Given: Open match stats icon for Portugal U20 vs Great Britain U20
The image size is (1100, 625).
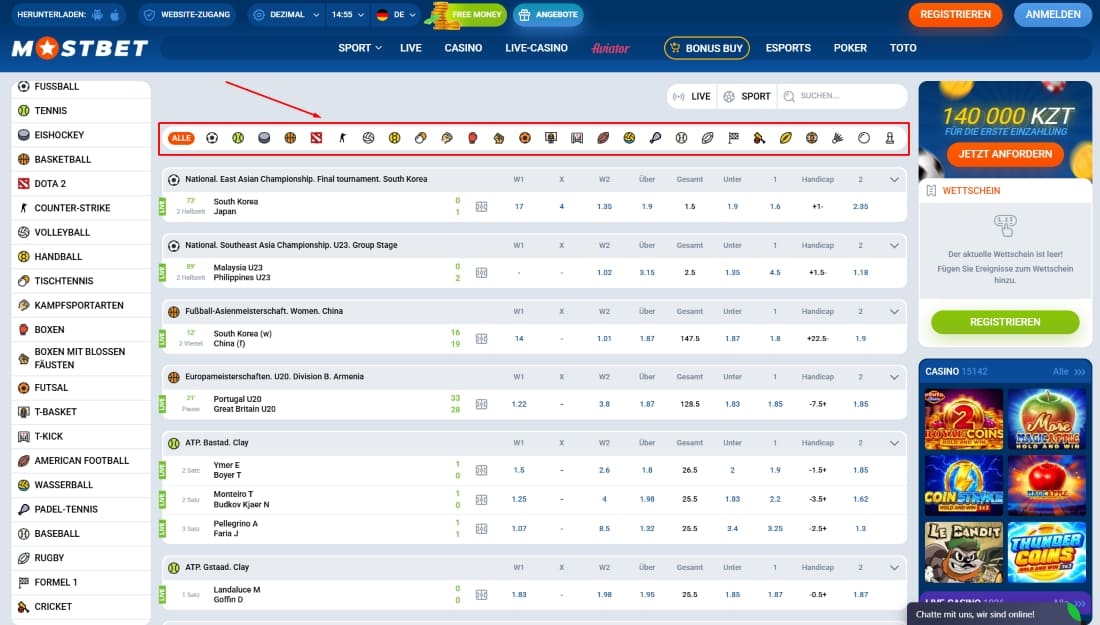Looking at the screenshot, I should 481,404.
